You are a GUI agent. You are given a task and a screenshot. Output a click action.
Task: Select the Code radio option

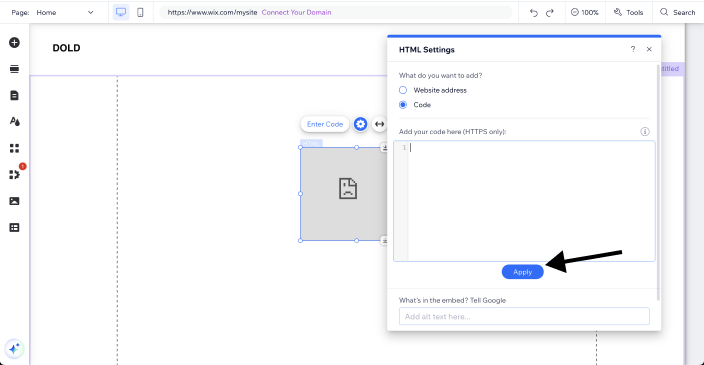click(x=403, y=105)
